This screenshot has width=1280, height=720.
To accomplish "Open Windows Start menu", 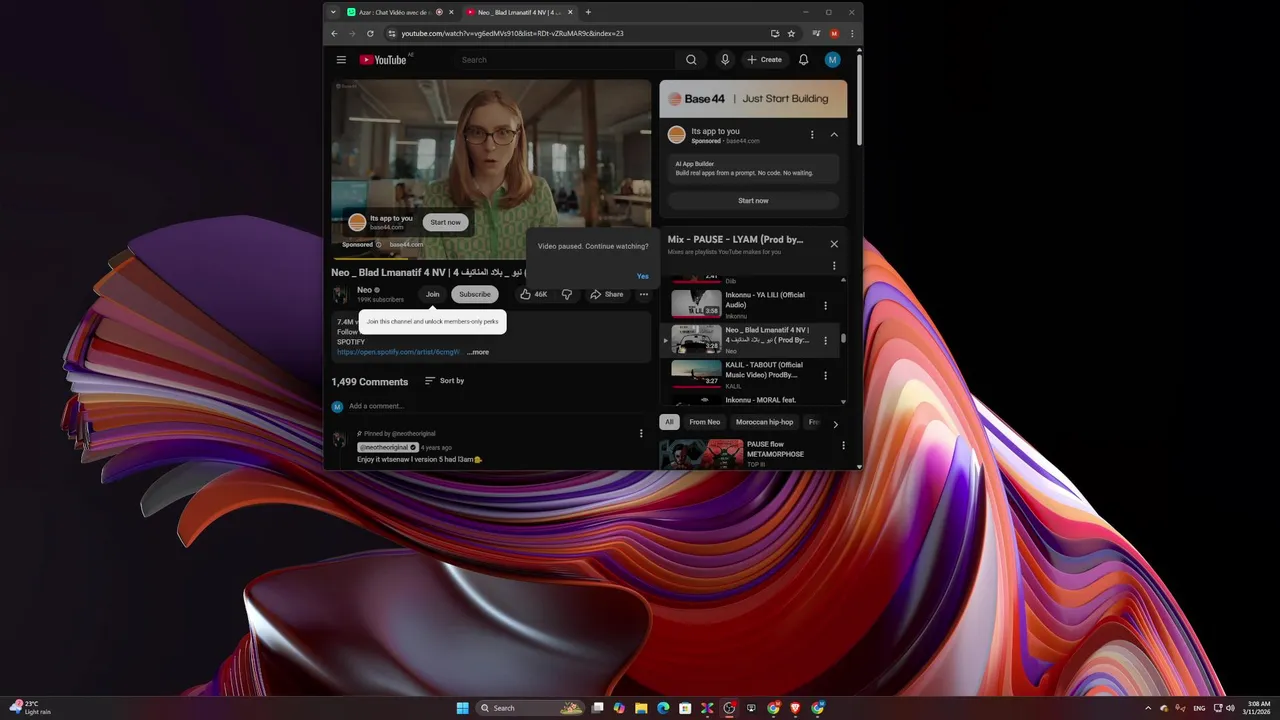I will coord(463,708).
